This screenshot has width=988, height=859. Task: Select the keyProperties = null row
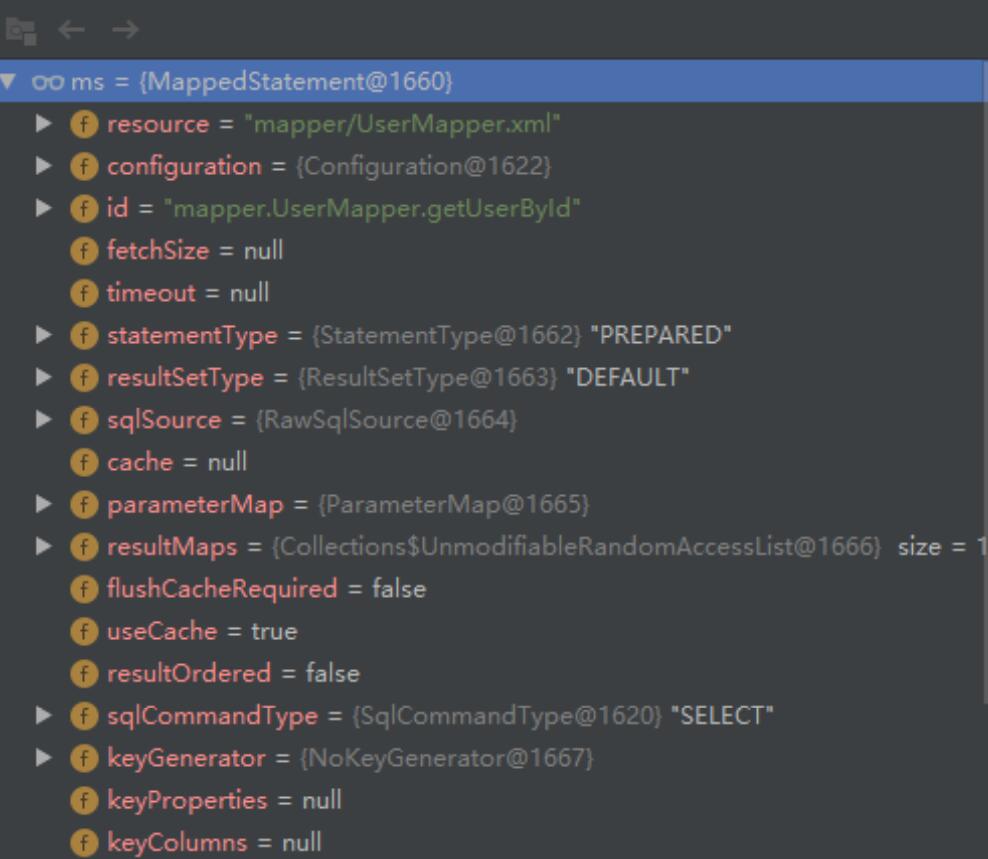[x=224, y=800]
